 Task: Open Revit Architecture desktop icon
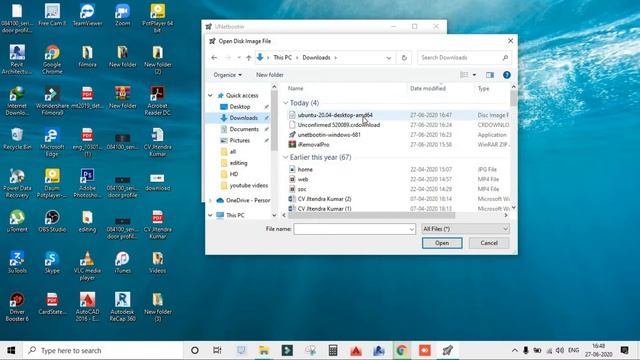pyautogui.click(x=17, y=59)
